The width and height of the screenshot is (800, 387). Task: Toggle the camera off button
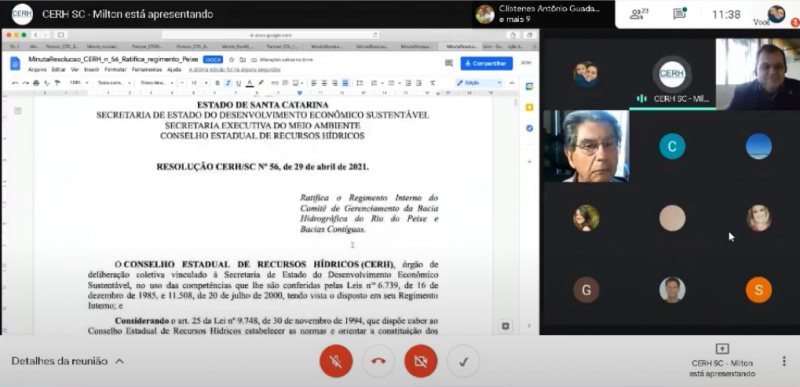[420, 361]
